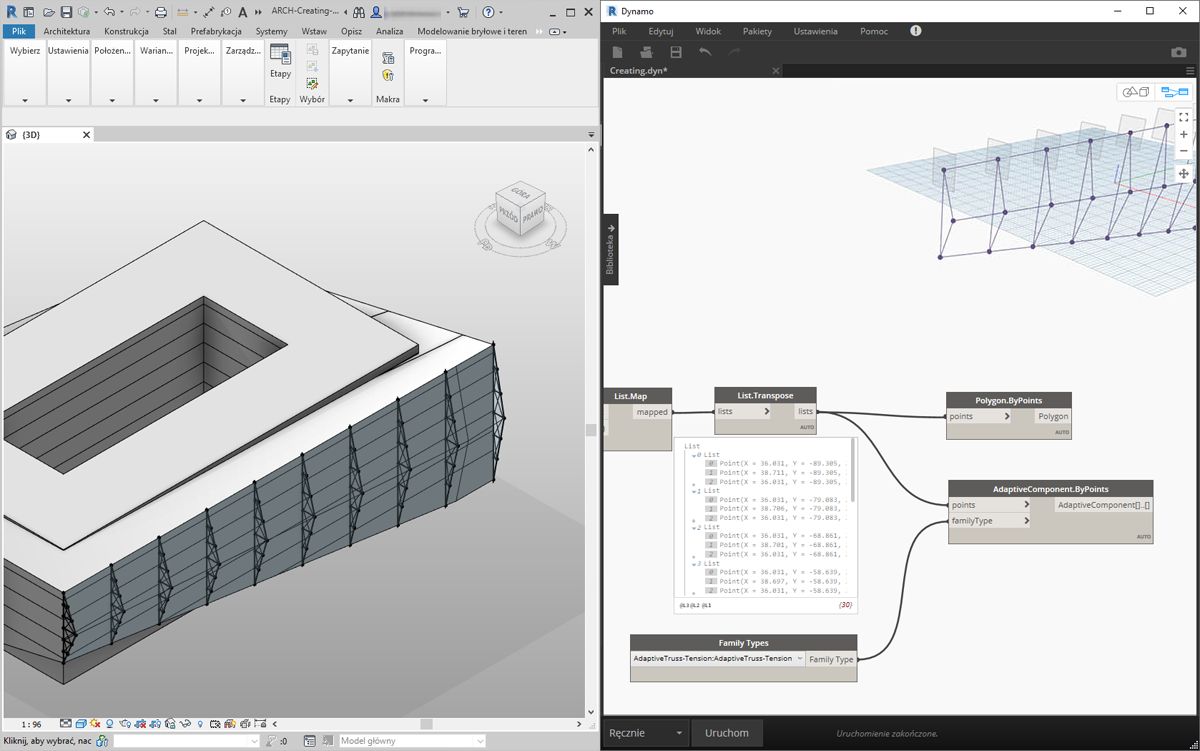The height and width of the screenshot is (751, 1200).
Task: Collapse list 1 in the preview bubble
Action: 696,491
